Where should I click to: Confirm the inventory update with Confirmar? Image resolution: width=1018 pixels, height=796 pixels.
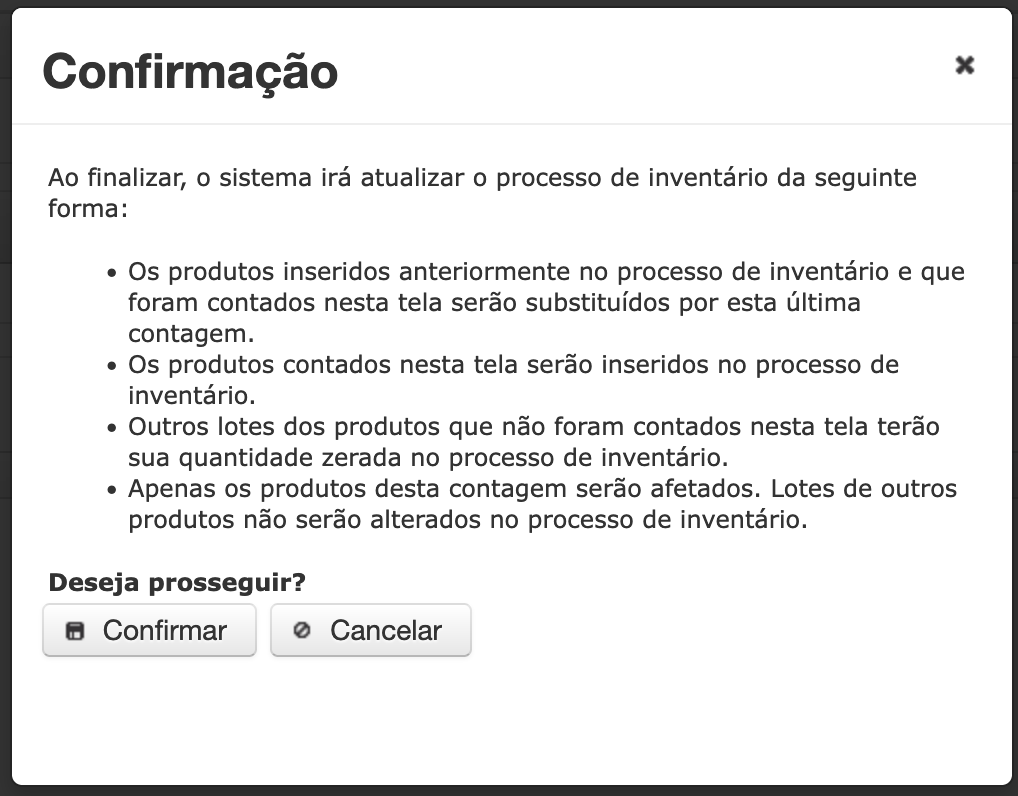coord(149,630)
